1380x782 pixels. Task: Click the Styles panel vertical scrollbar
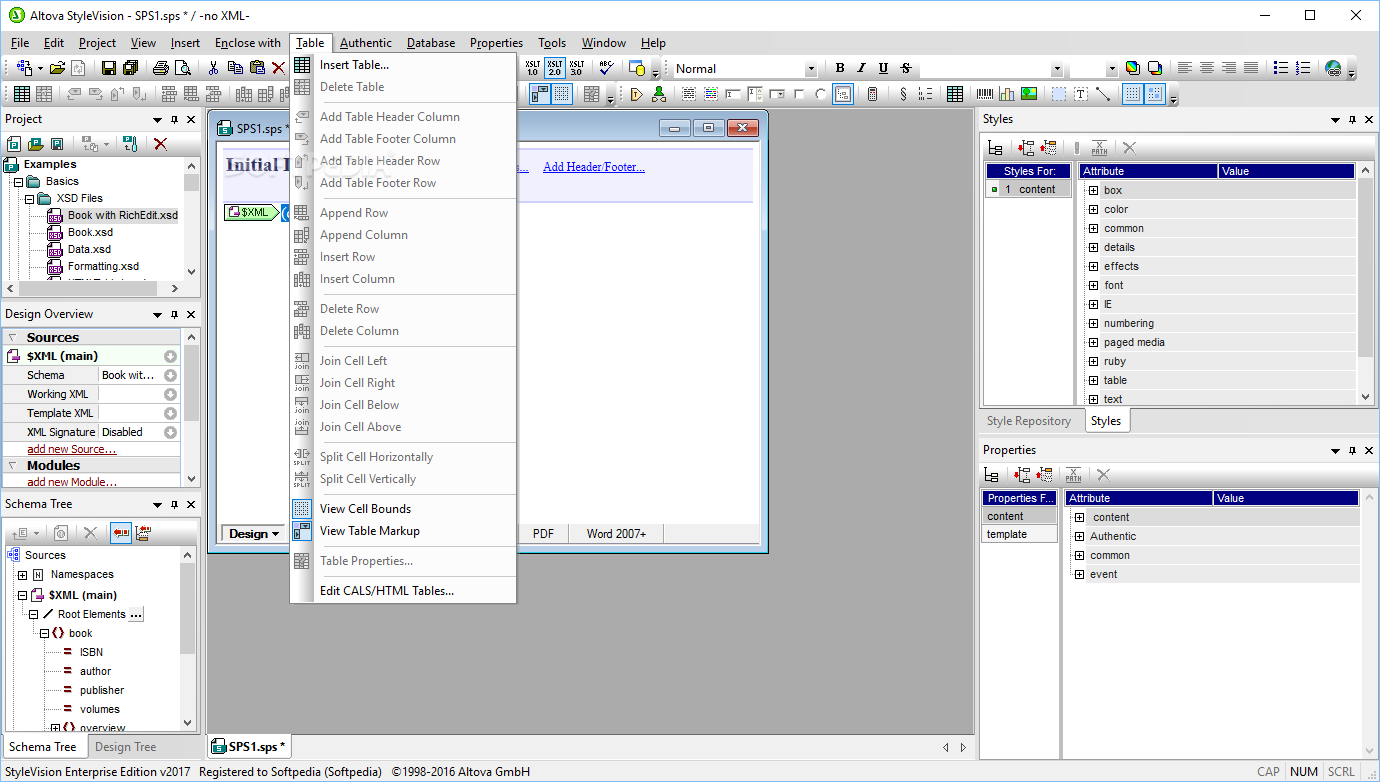[1366, 284]
